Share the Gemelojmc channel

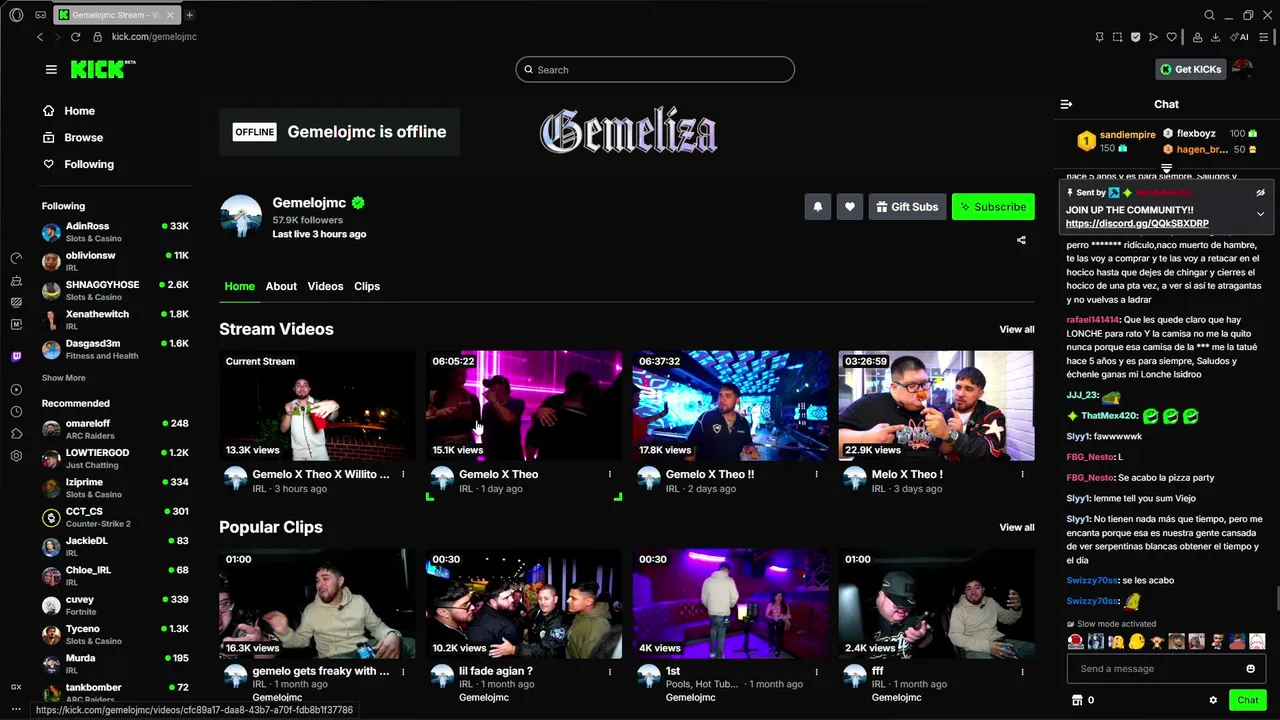[x=1021, y=240]
